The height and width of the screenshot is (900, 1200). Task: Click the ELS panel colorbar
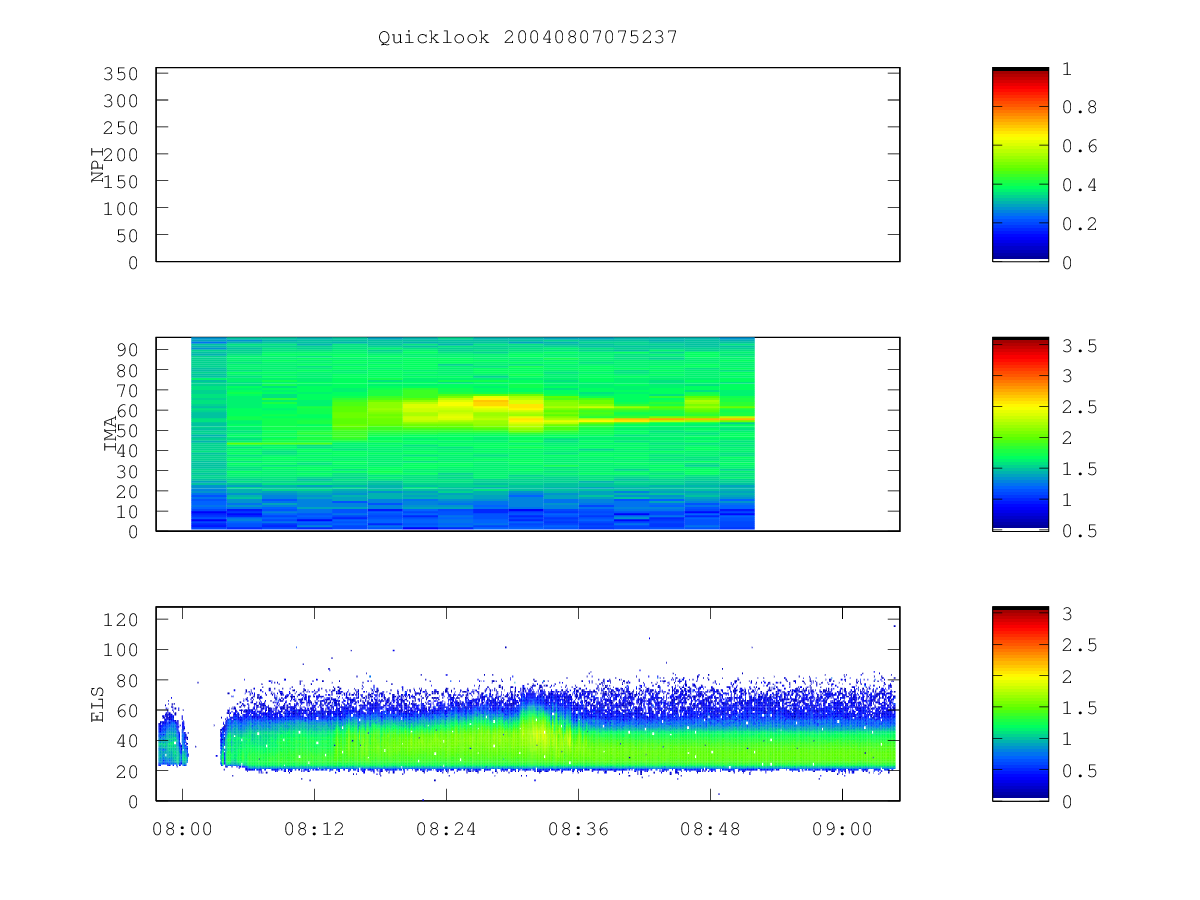(x=1020, y=703)
